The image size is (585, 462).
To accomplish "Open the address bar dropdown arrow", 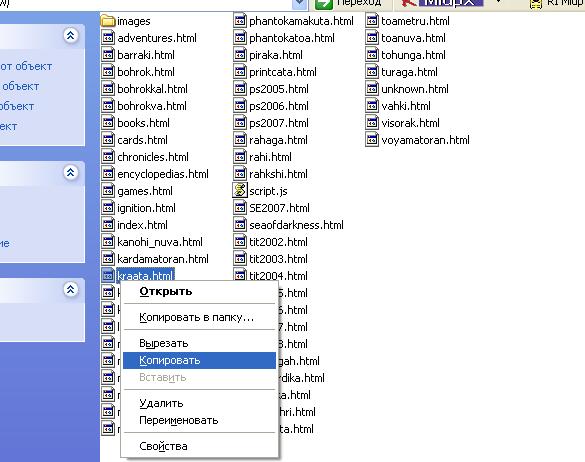I will click(x=300, y=4).
